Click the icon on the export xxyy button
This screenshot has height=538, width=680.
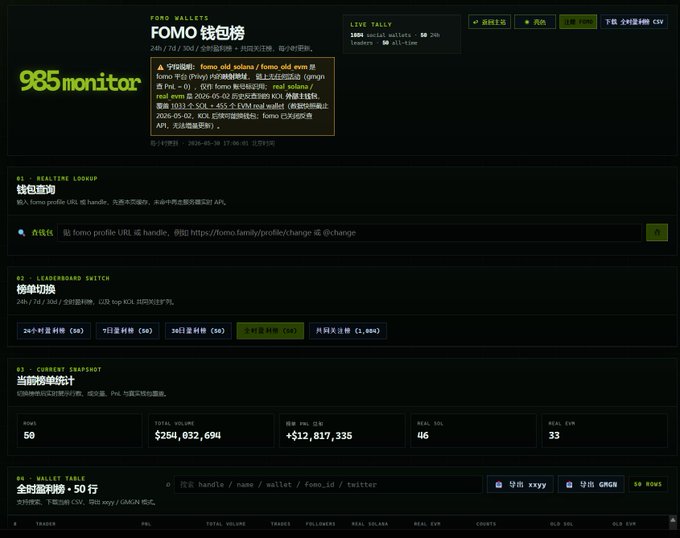tap(499, 485)
